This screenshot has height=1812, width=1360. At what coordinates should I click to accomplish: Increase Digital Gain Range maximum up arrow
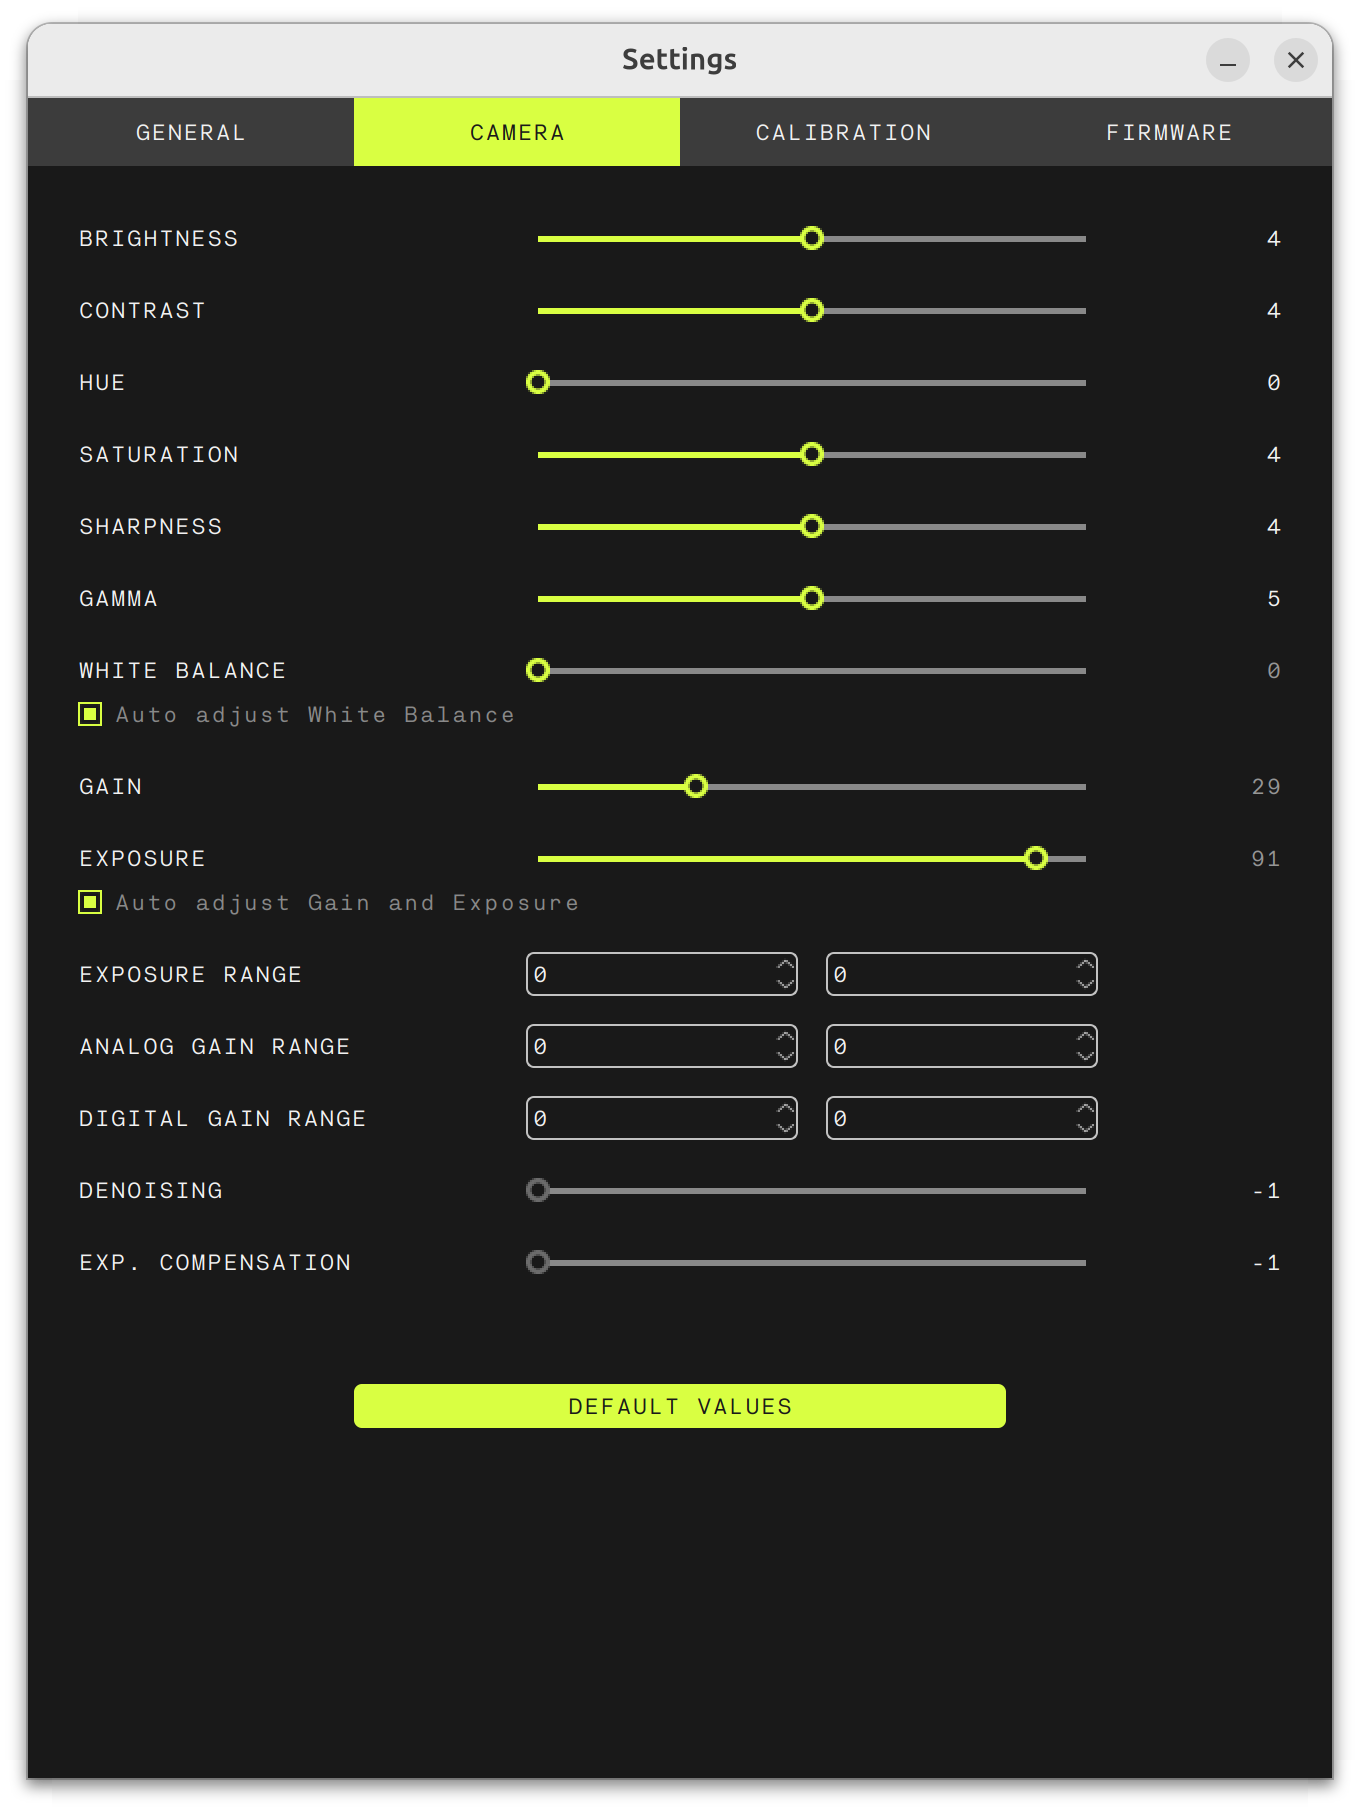(1085, 1108)
